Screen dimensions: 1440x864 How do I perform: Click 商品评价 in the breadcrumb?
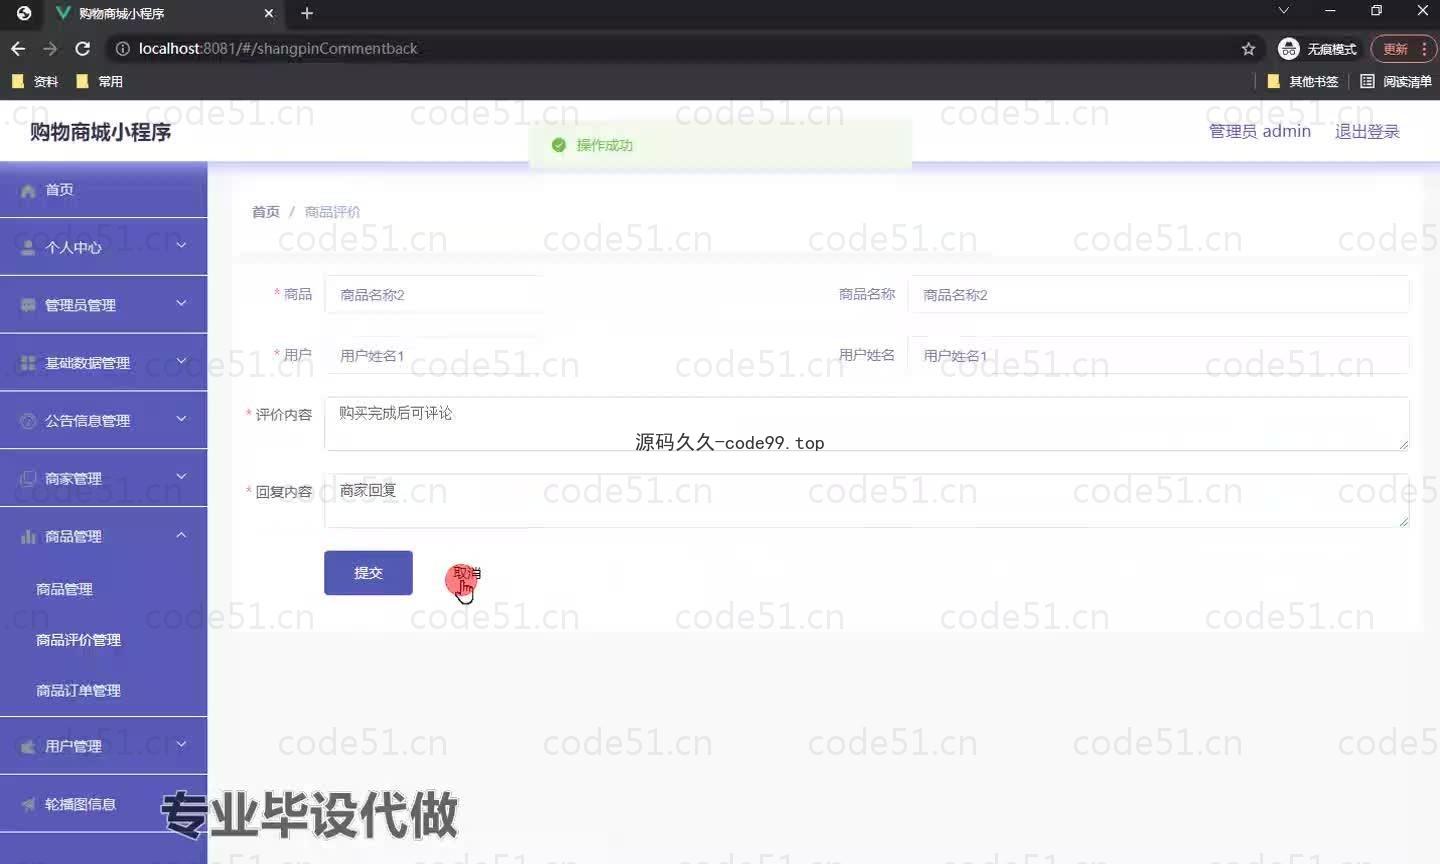pos(332,212)
